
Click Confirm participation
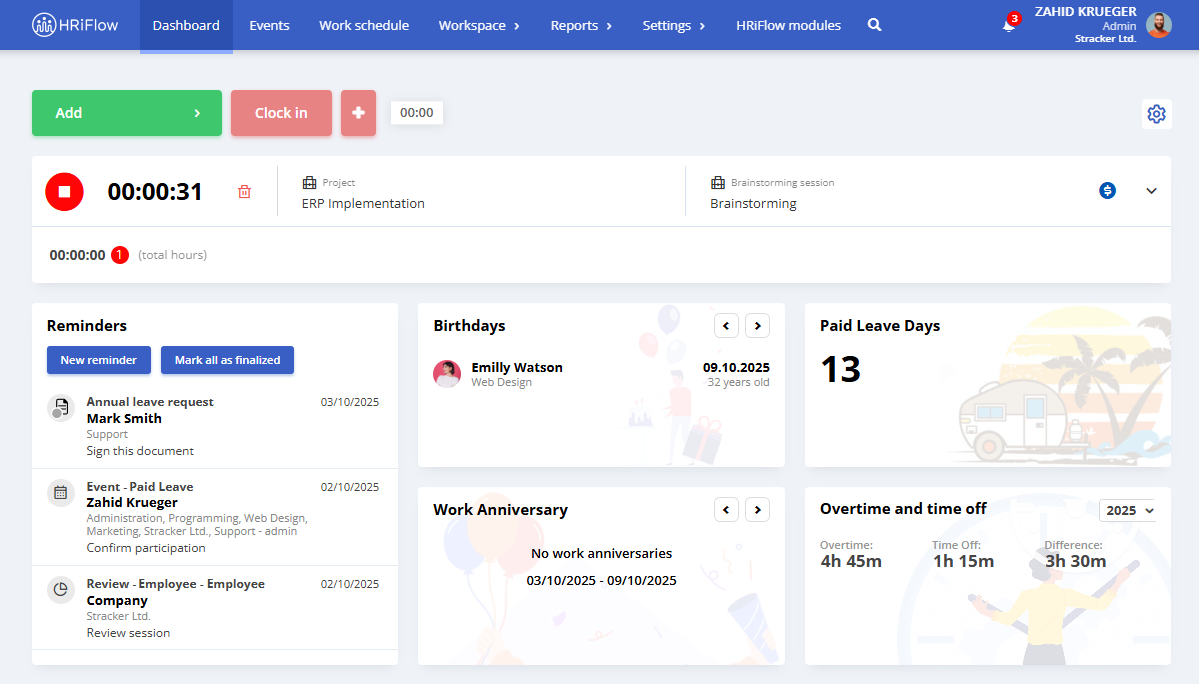[146, 548]
